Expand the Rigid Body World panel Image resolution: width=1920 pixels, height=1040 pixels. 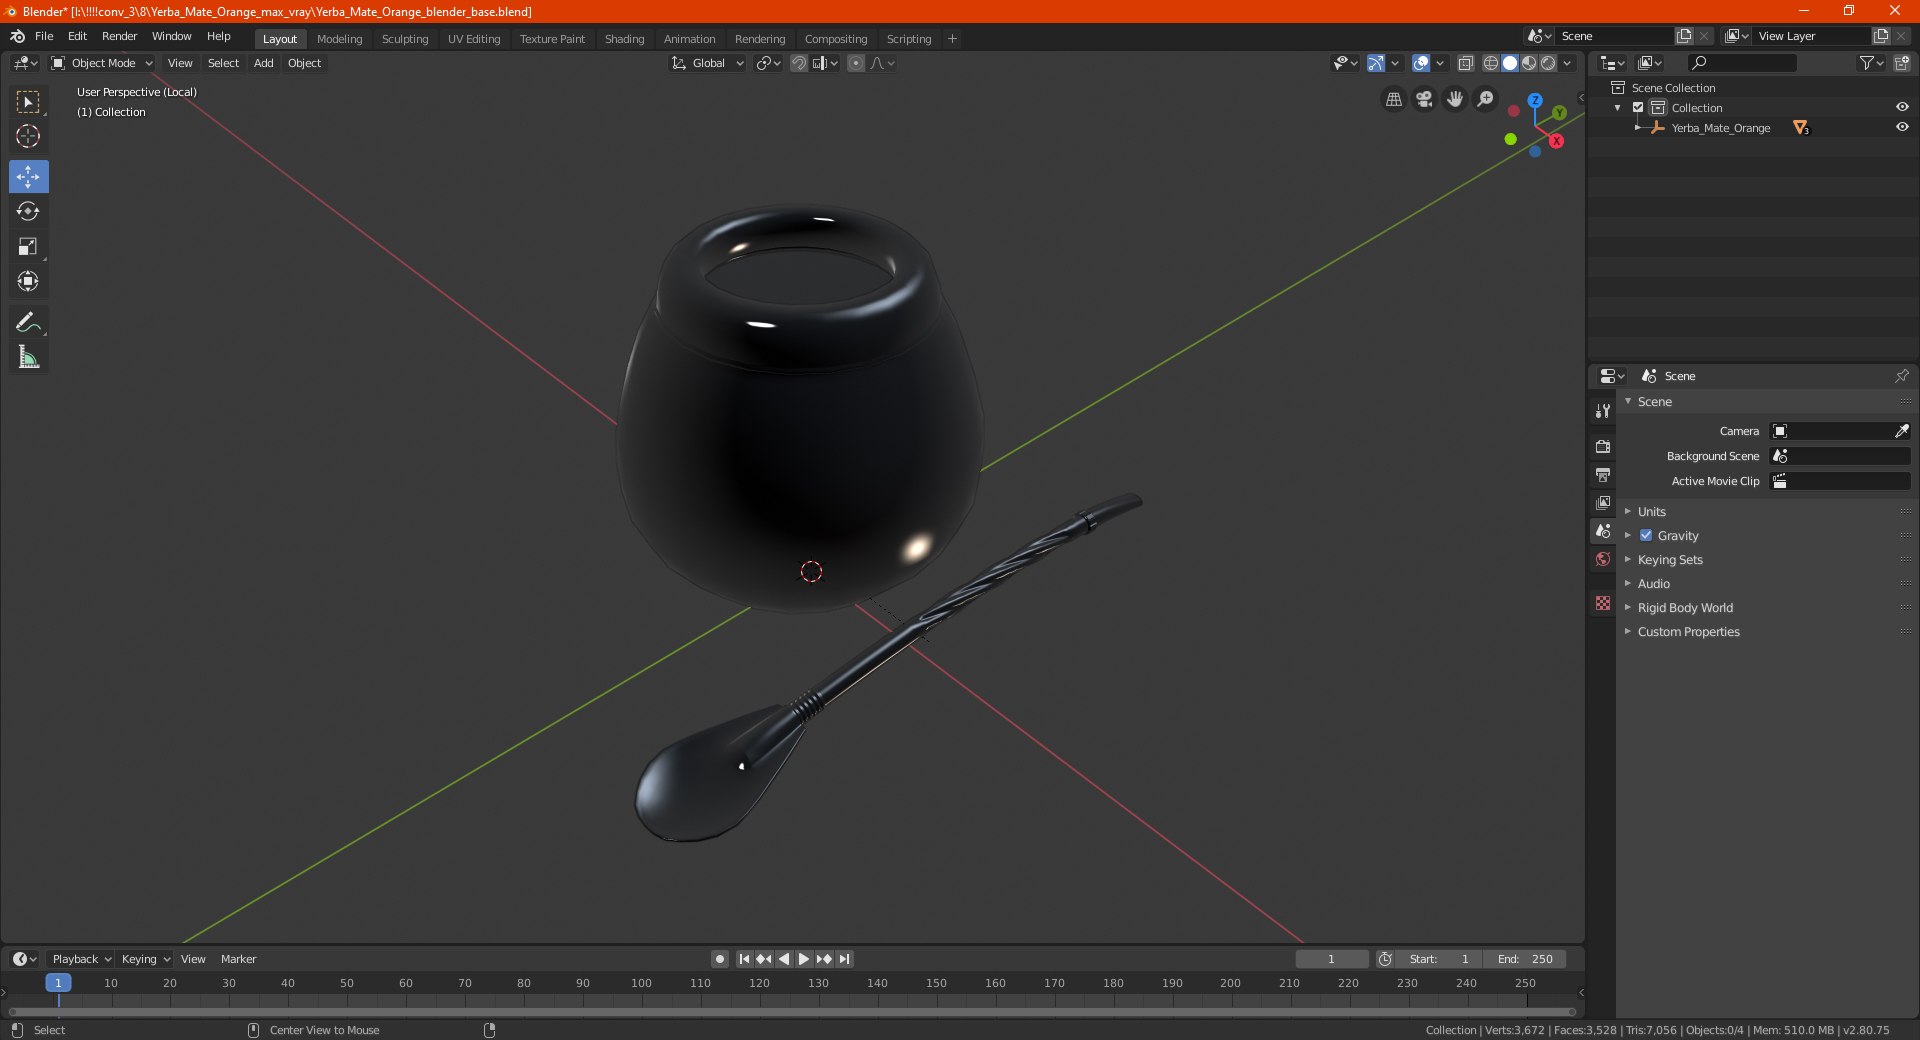click(1685, 608)
